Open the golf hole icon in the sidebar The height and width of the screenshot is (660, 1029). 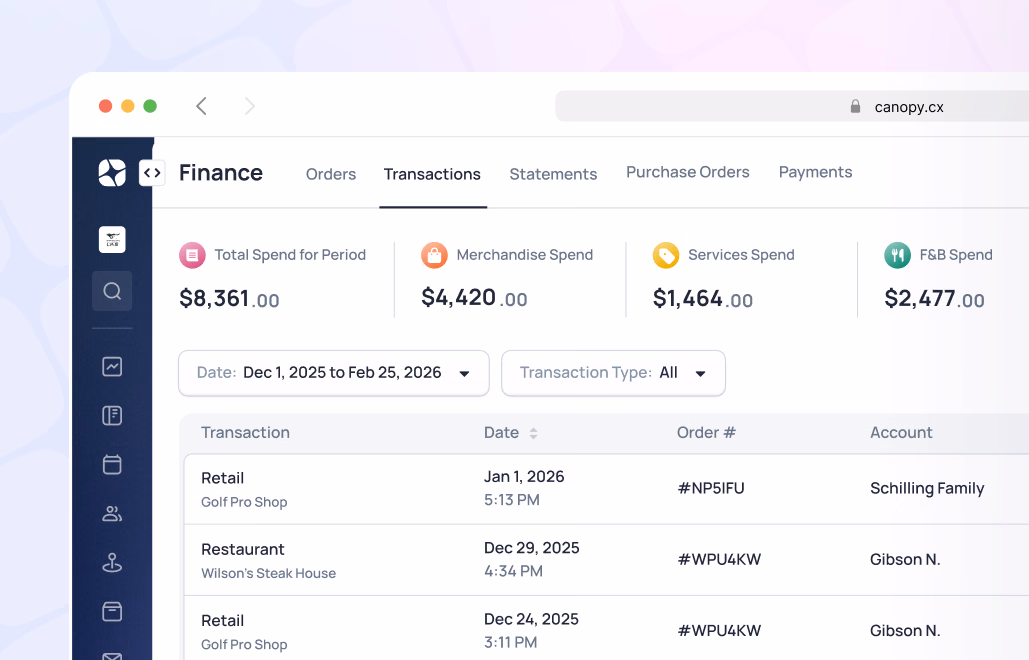112,563
